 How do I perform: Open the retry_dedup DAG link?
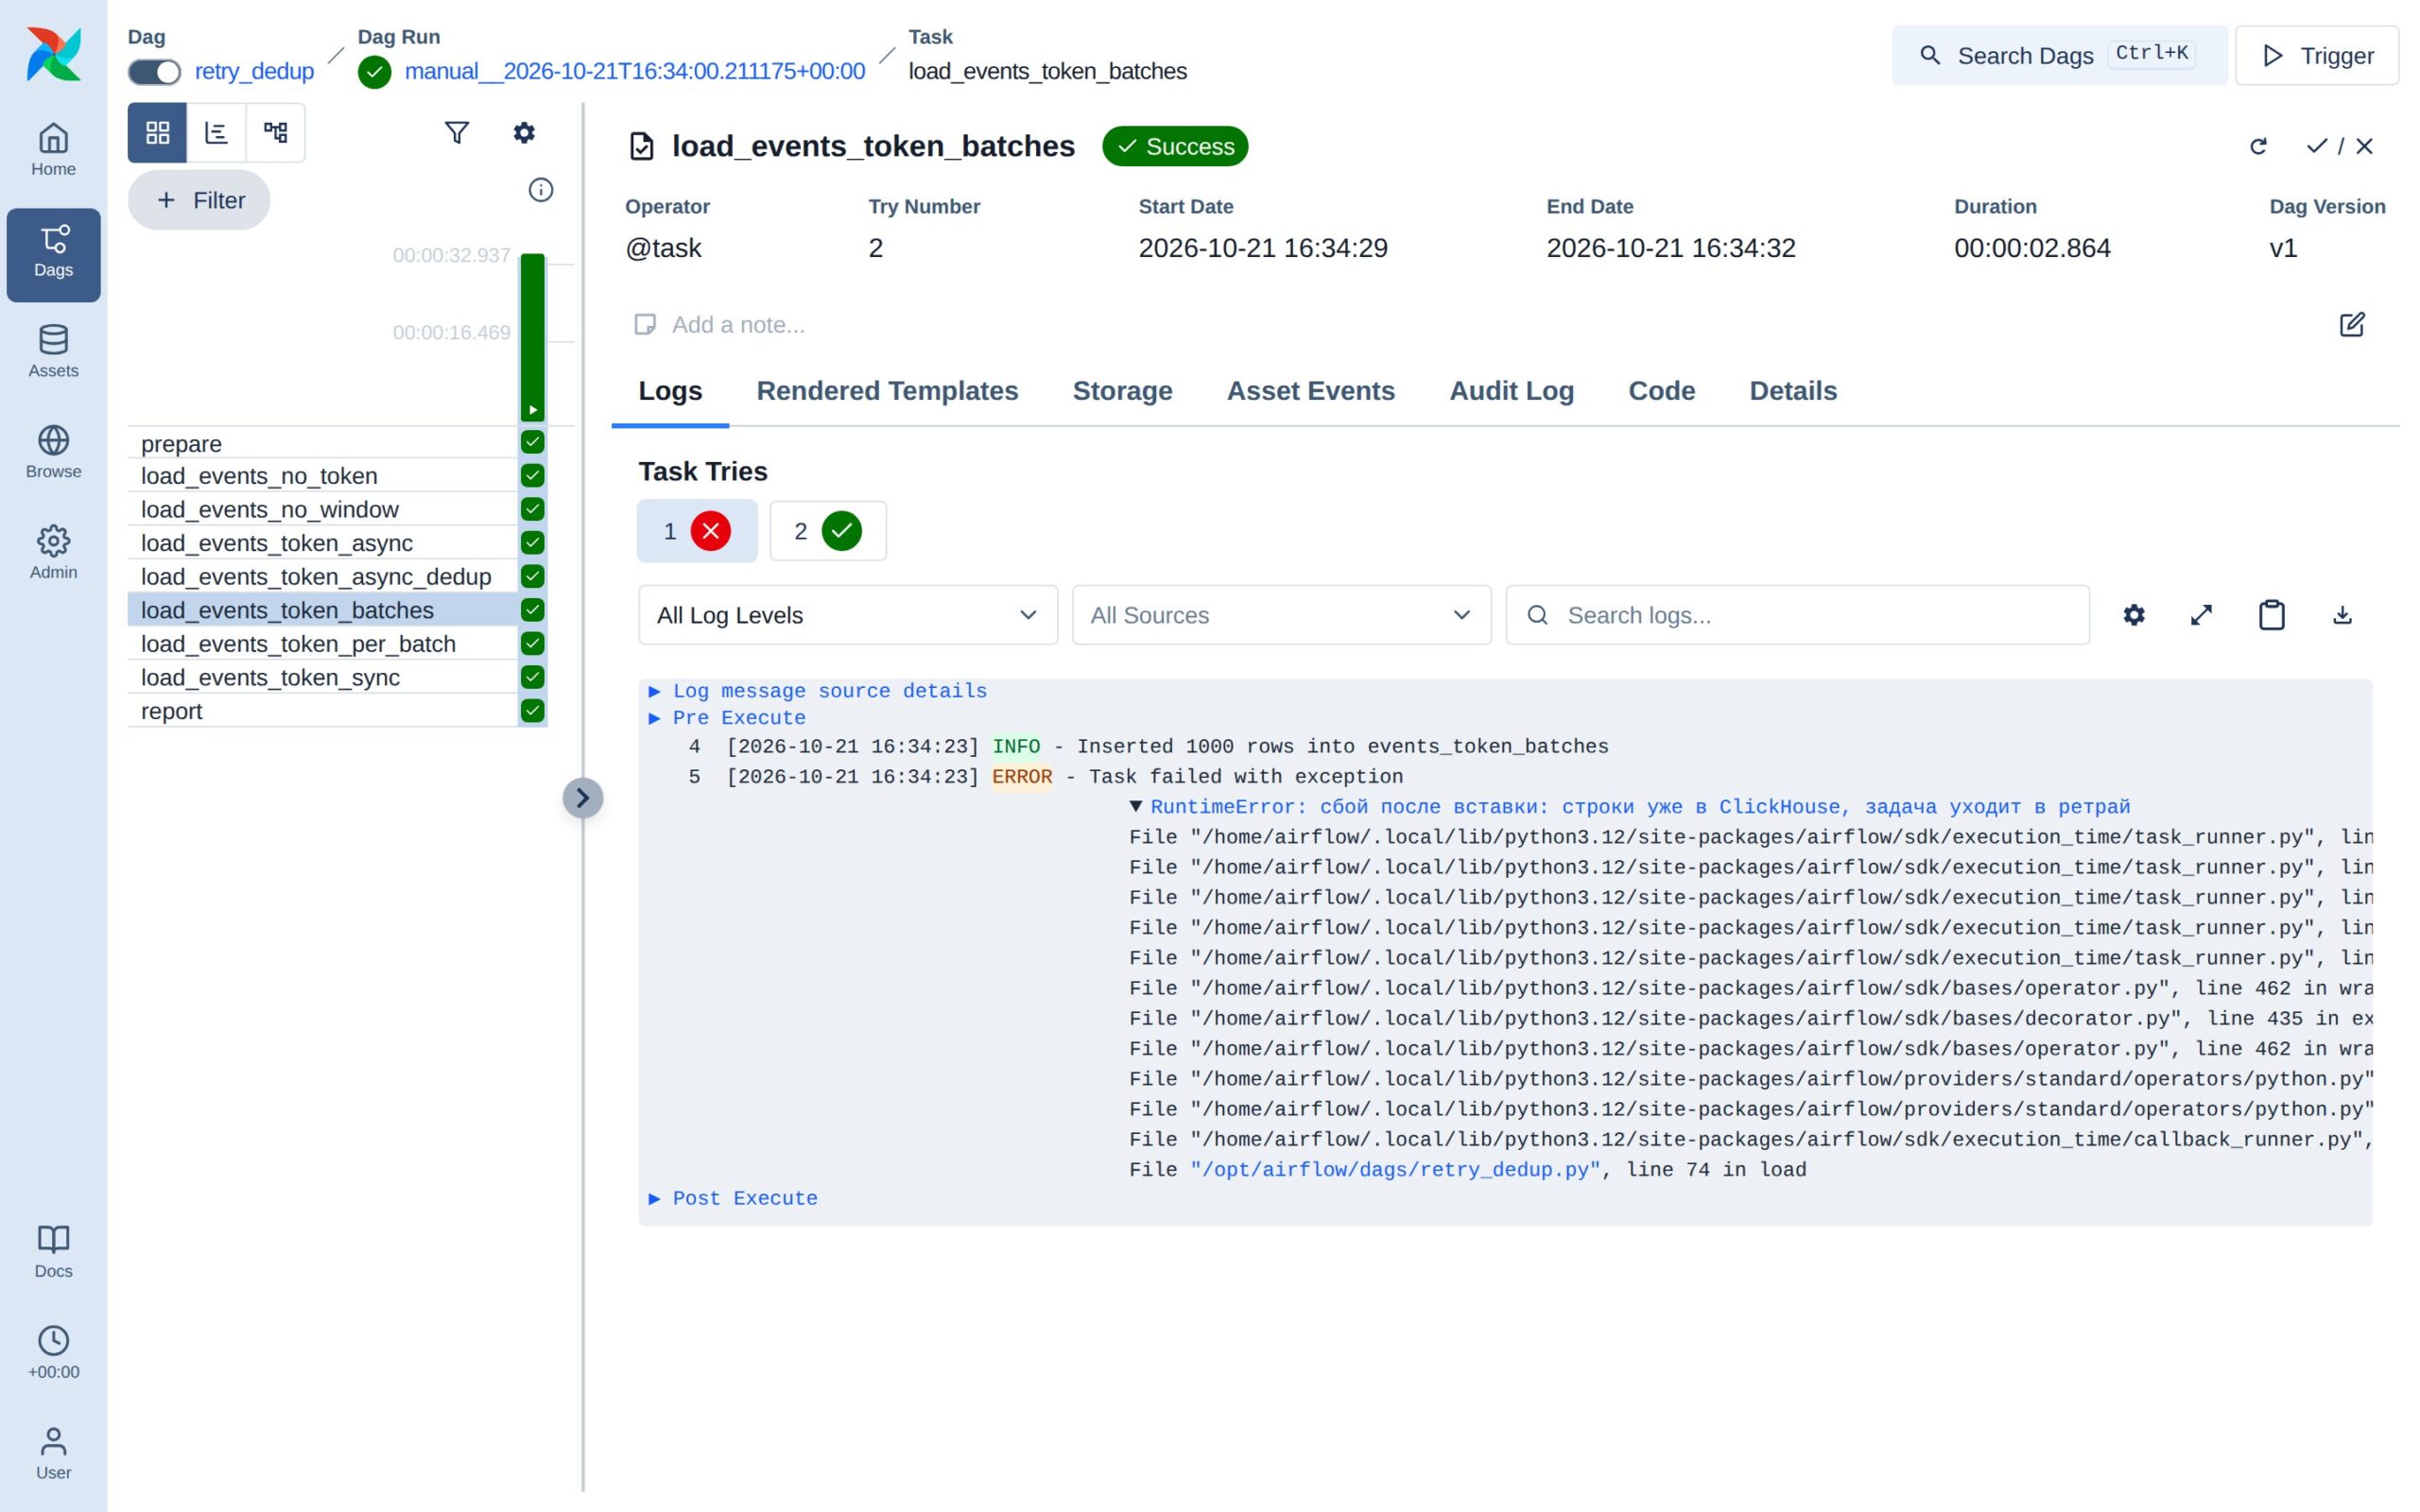(x=254, y=72)
